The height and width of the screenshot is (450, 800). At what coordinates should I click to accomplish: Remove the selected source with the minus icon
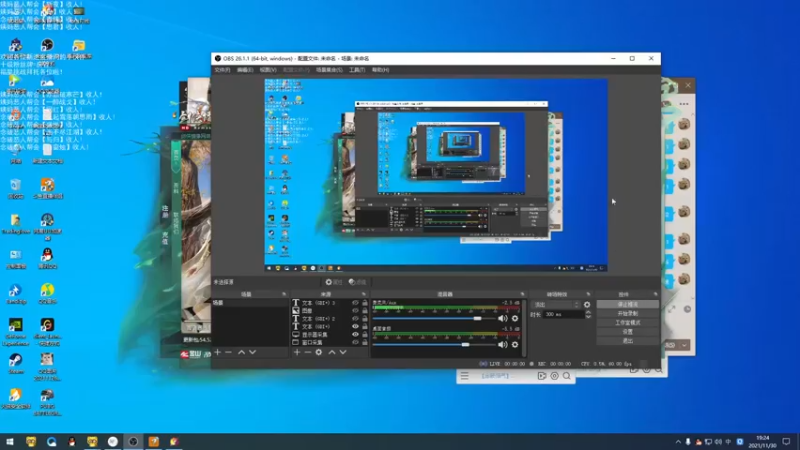(308, 352)
